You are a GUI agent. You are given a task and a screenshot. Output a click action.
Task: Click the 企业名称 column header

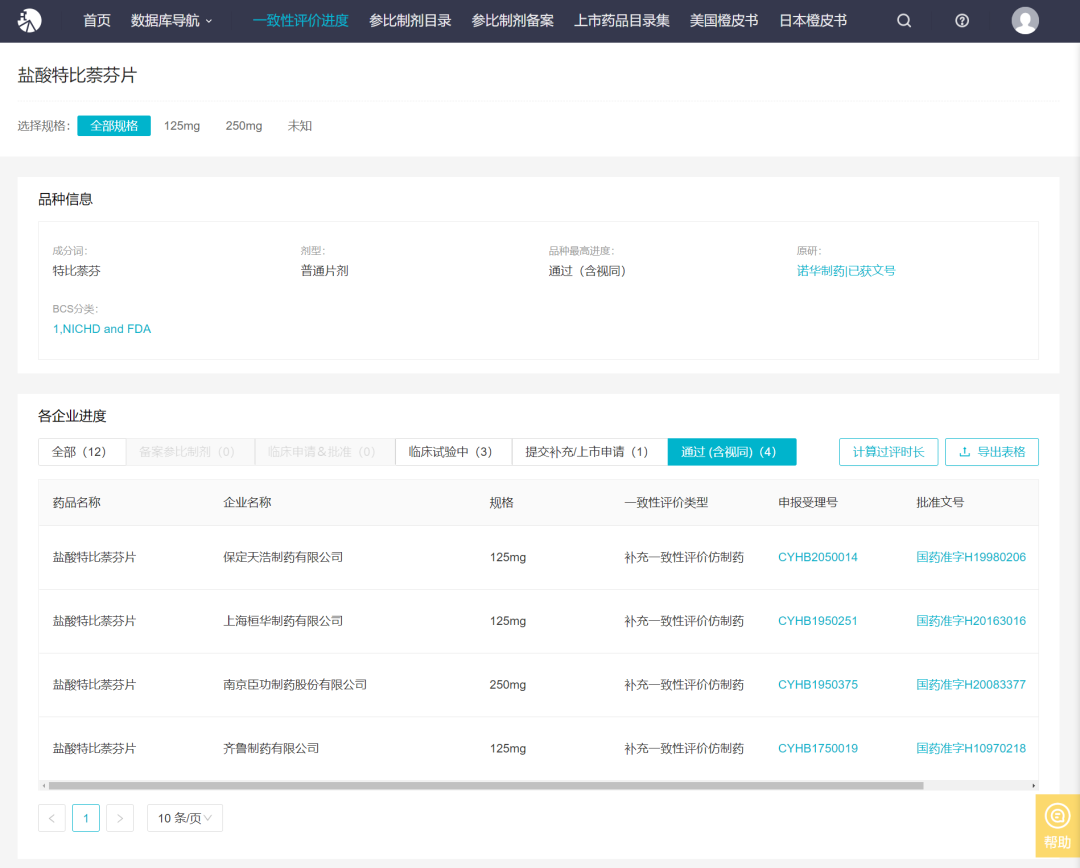[x=247, y=502]
